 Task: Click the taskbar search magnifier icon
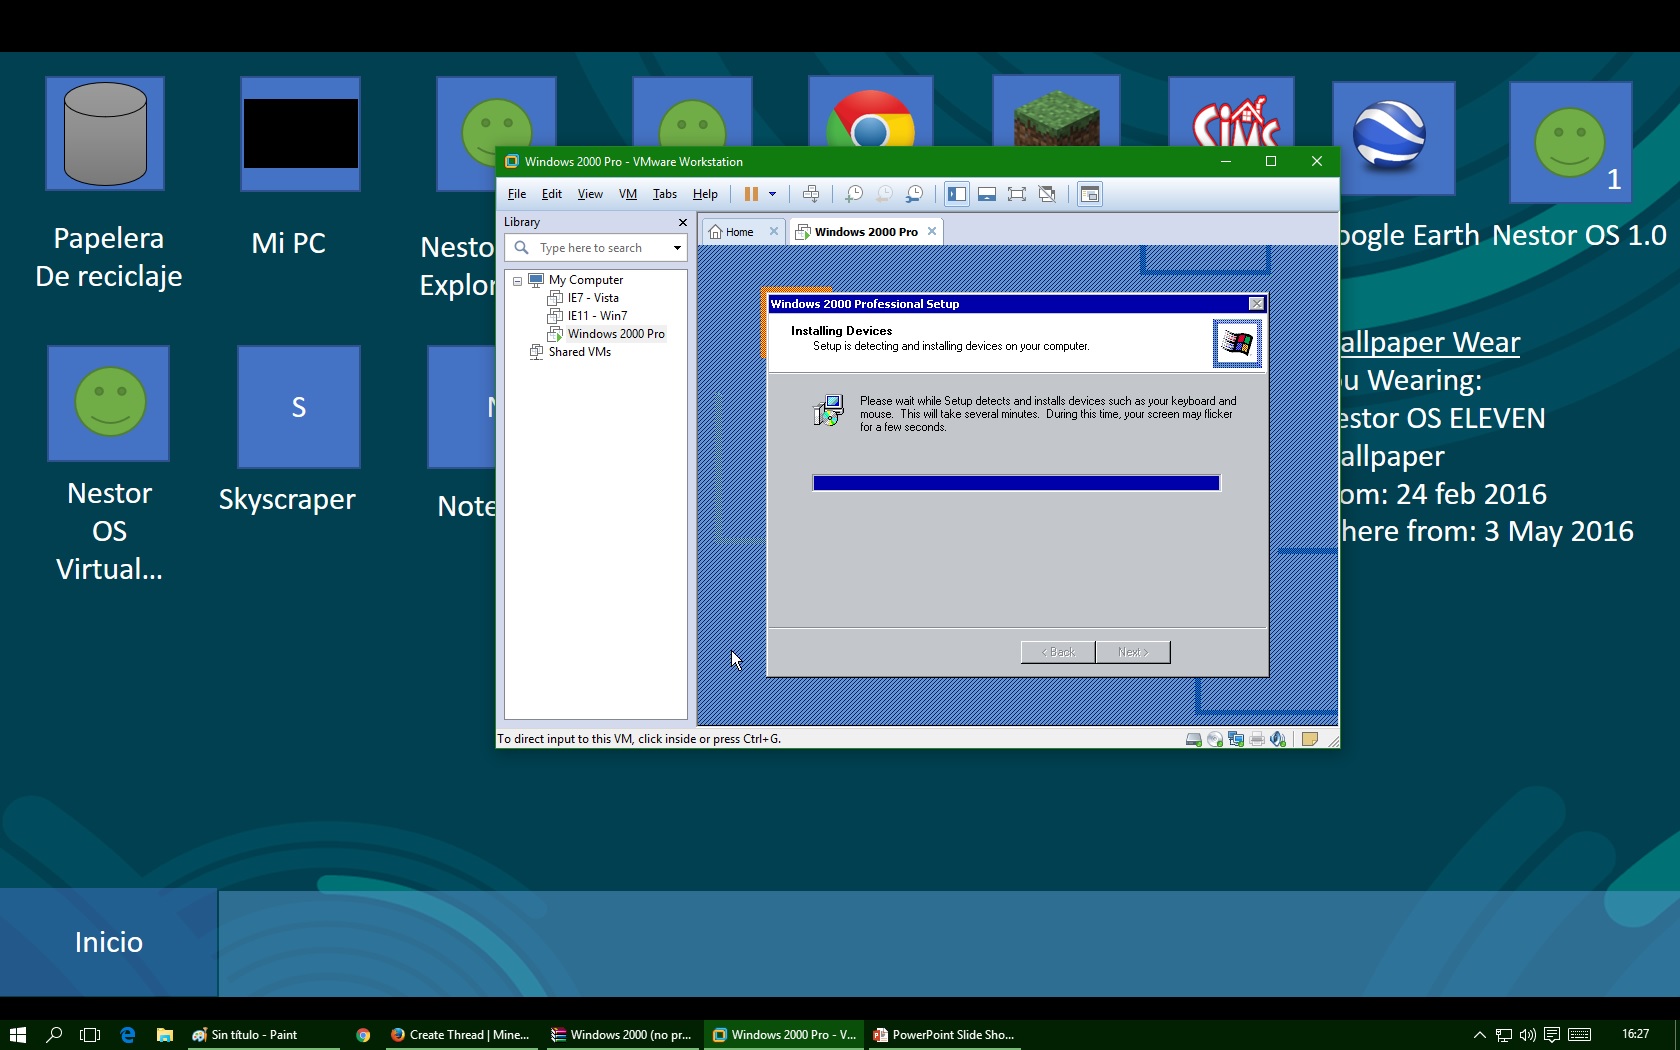(54, 1035)
